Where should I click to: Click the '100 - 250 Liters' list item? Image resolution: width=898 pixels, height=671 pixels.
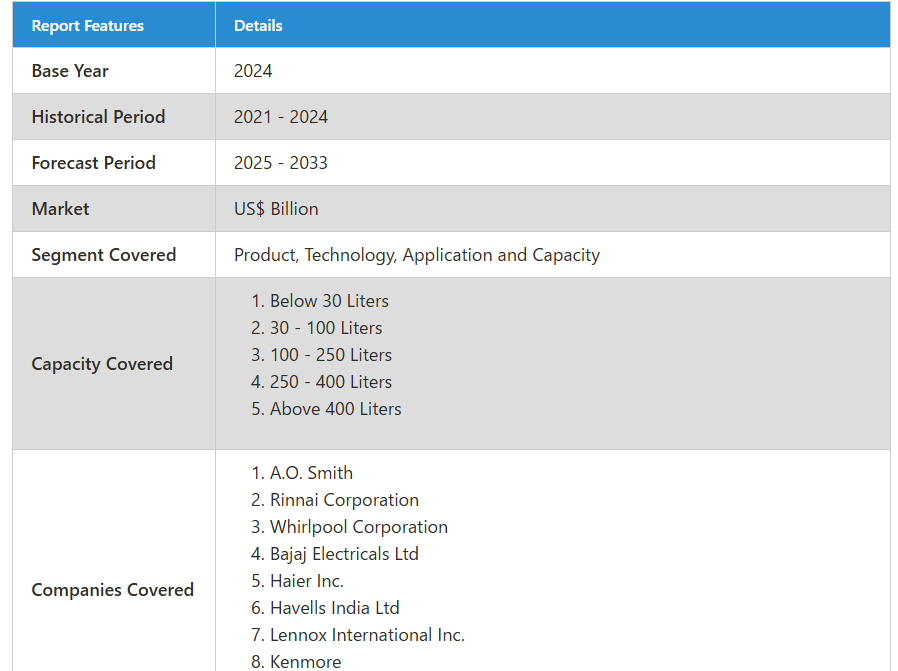[331, 355]
